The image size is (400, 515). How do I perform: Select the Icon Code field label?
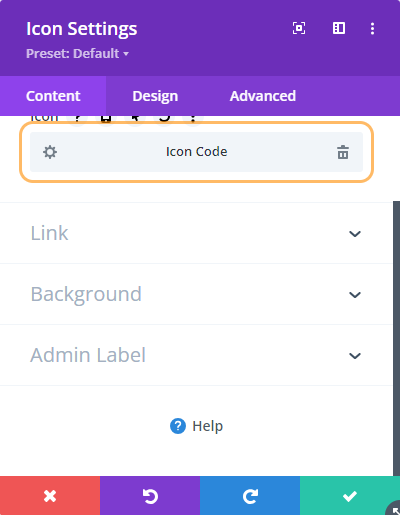point(197,152)
